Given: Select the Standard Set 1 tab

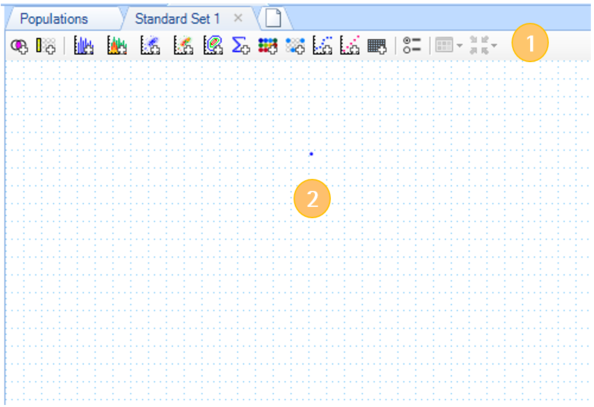Looking at the screenshot, I should pyautogui.click(x=177, y=19).
